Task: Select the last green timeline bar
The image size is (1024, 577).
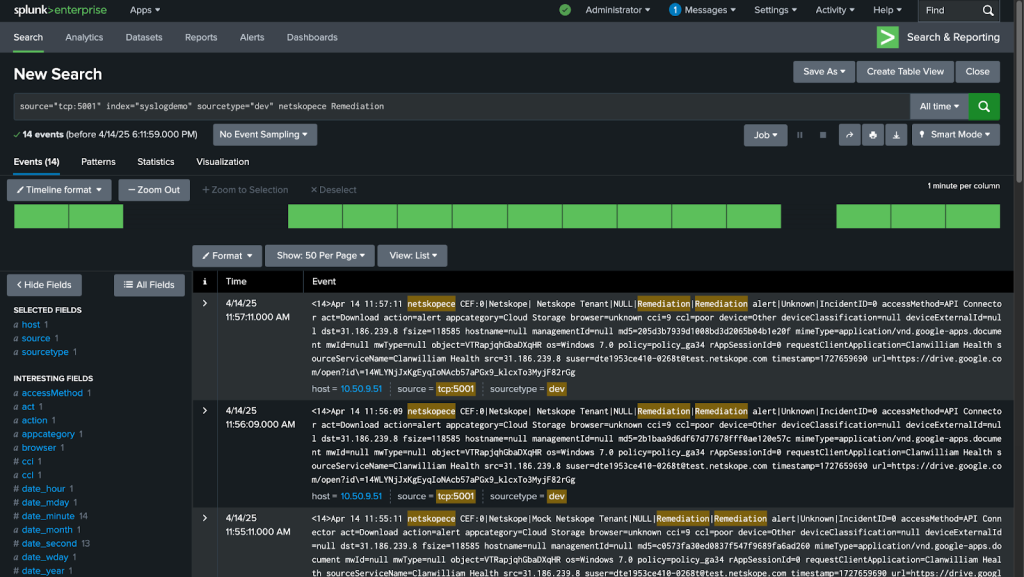Action: tap(972, 216)
